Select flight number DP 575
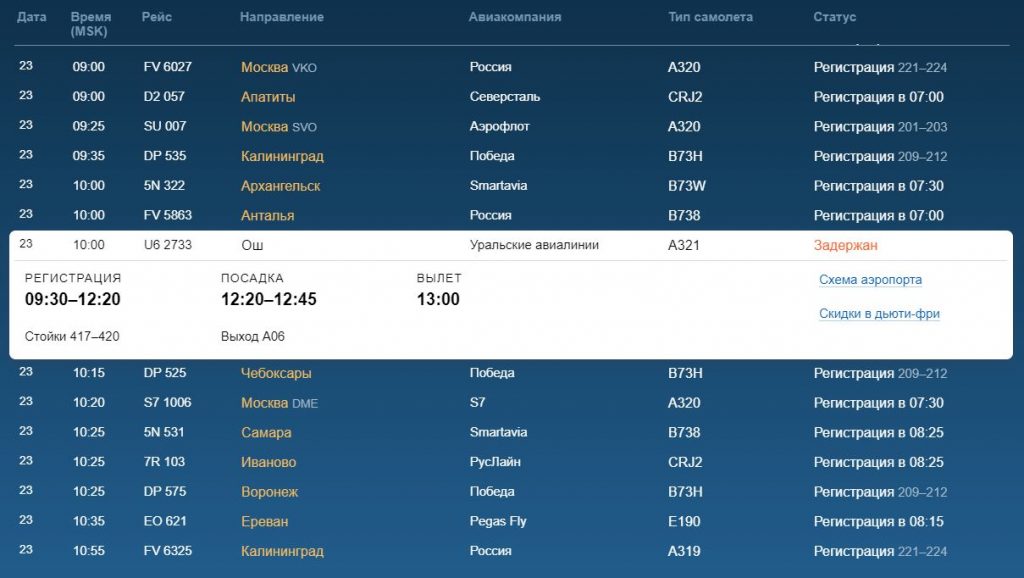Screen dimensions: 1024x578 point(165,491)
